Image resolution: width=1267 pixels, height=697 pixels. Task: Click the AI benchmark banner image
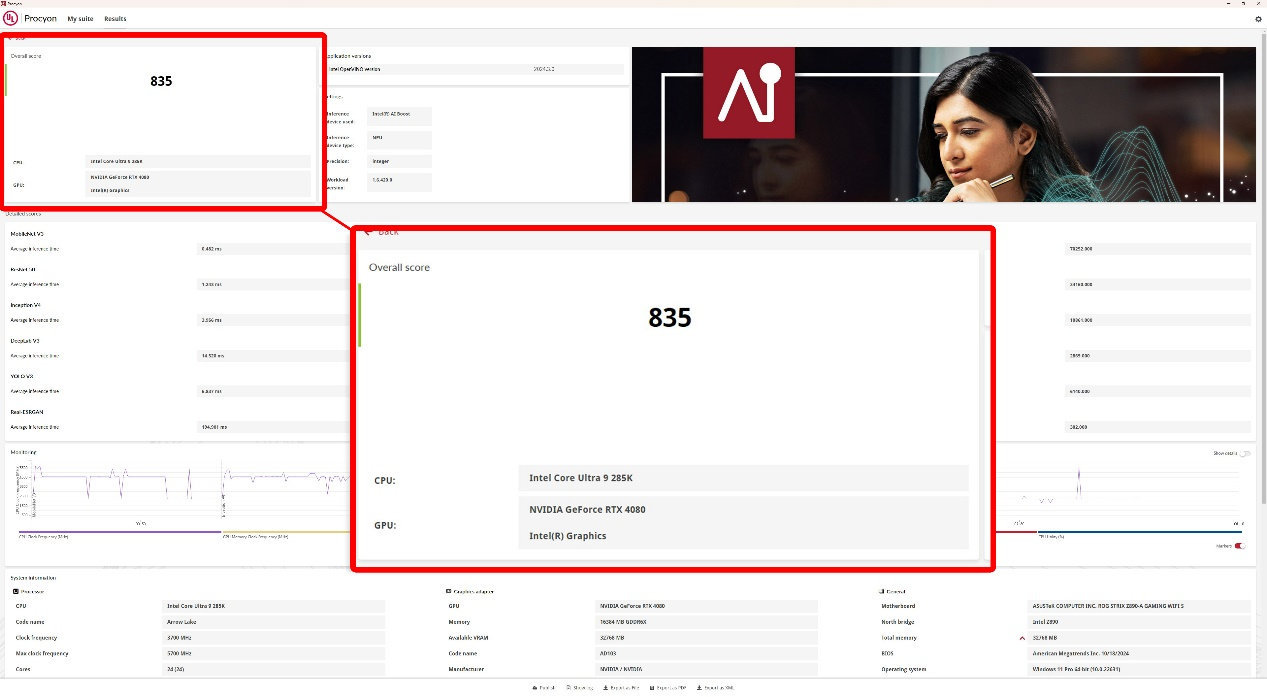point(943,124)
